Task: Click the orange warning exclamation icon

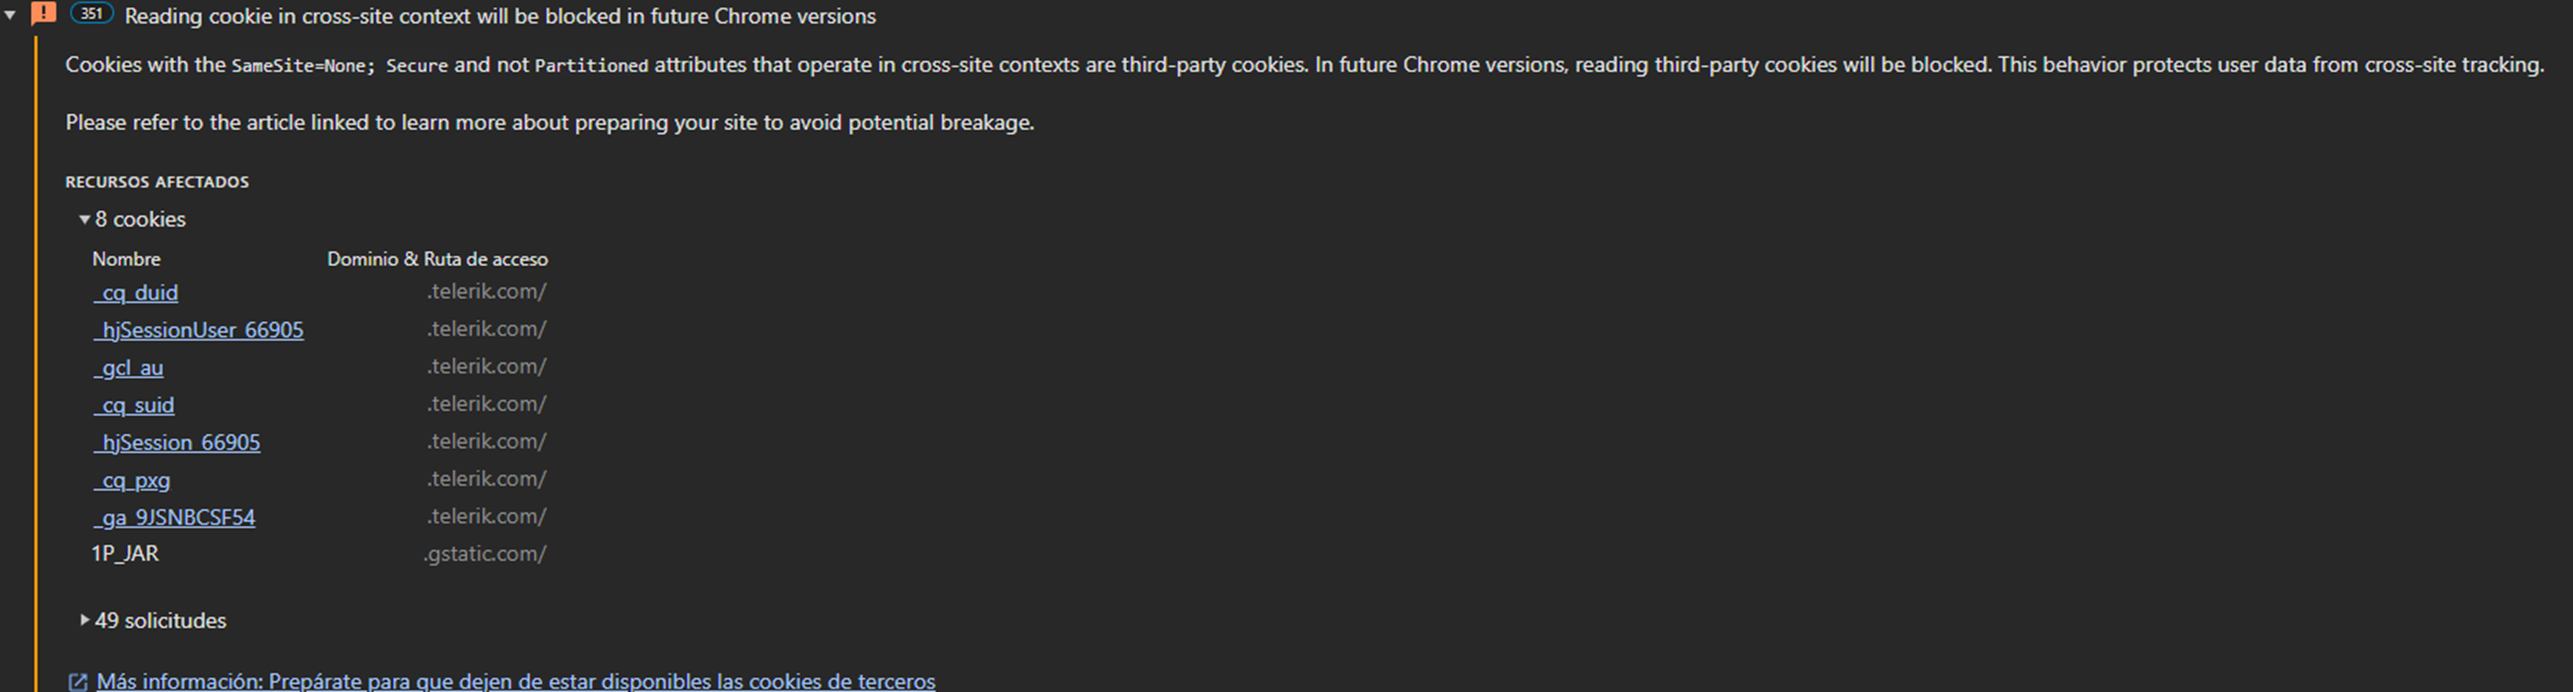Action: pos(44,14)
